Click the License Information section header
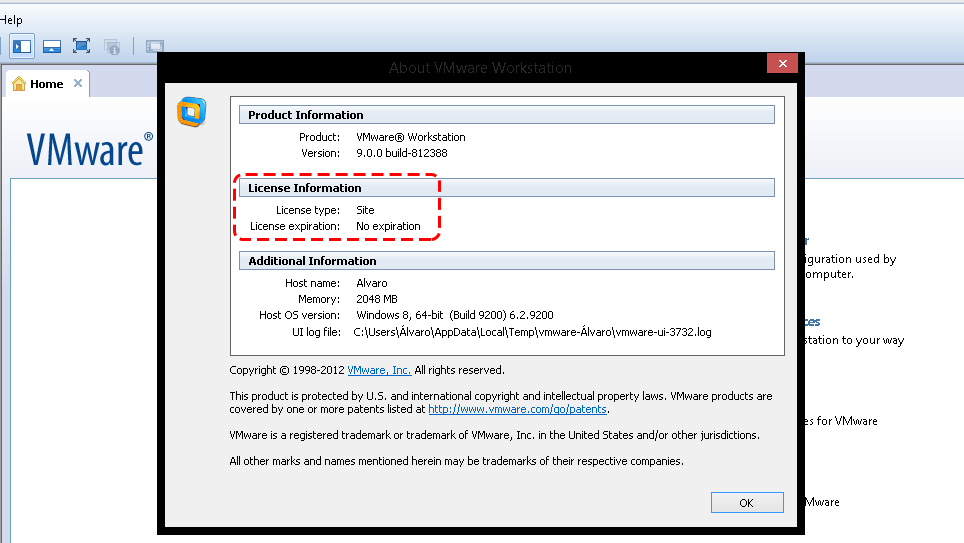Image resolution: width=964 pixels, height=543 pixels. pyautogui.click(x=507, y=188)
